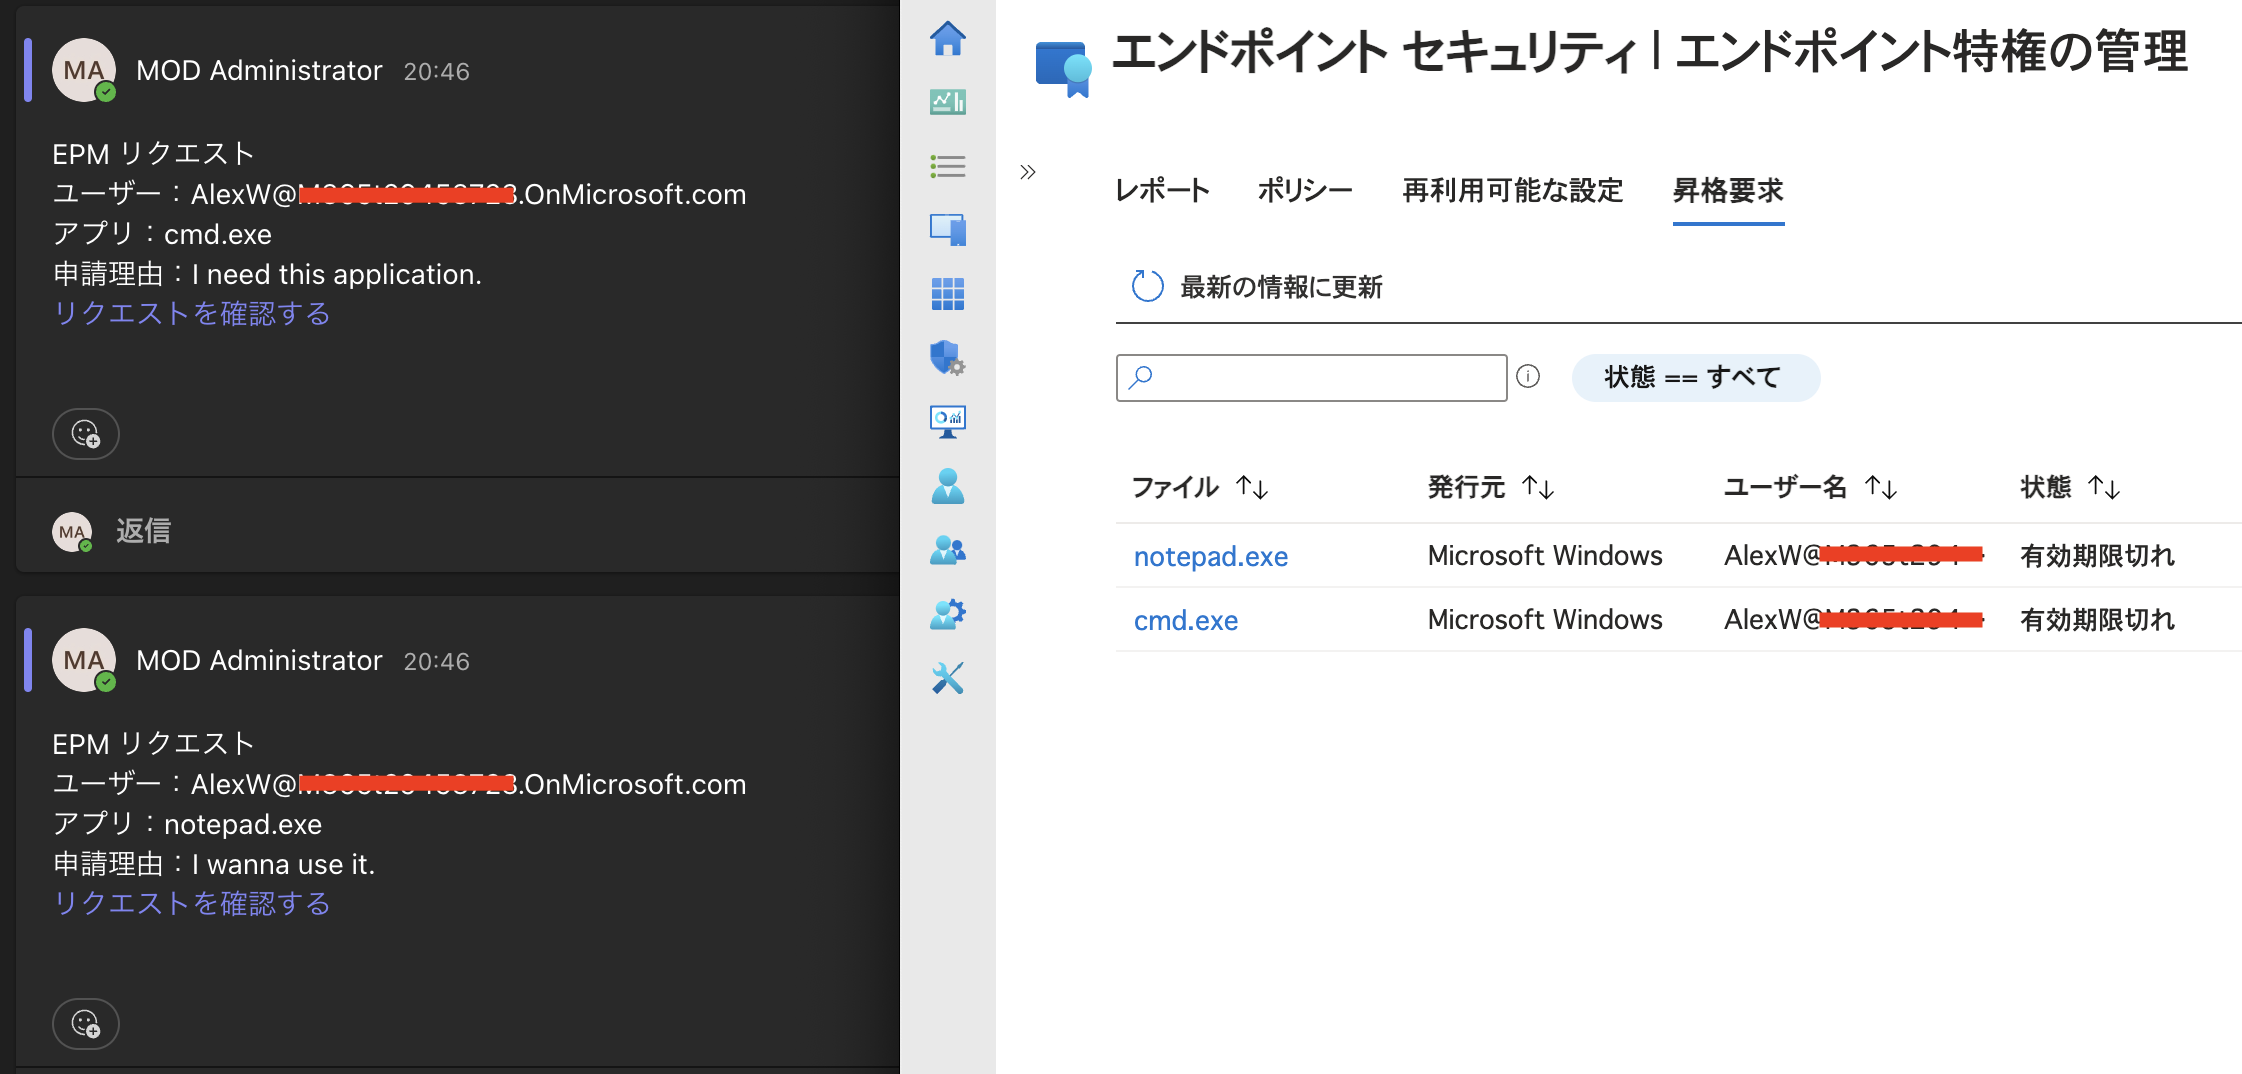Switch to the ポリシー tab
Viewport: 2242px width, 1074px height.
[1305, 190]
